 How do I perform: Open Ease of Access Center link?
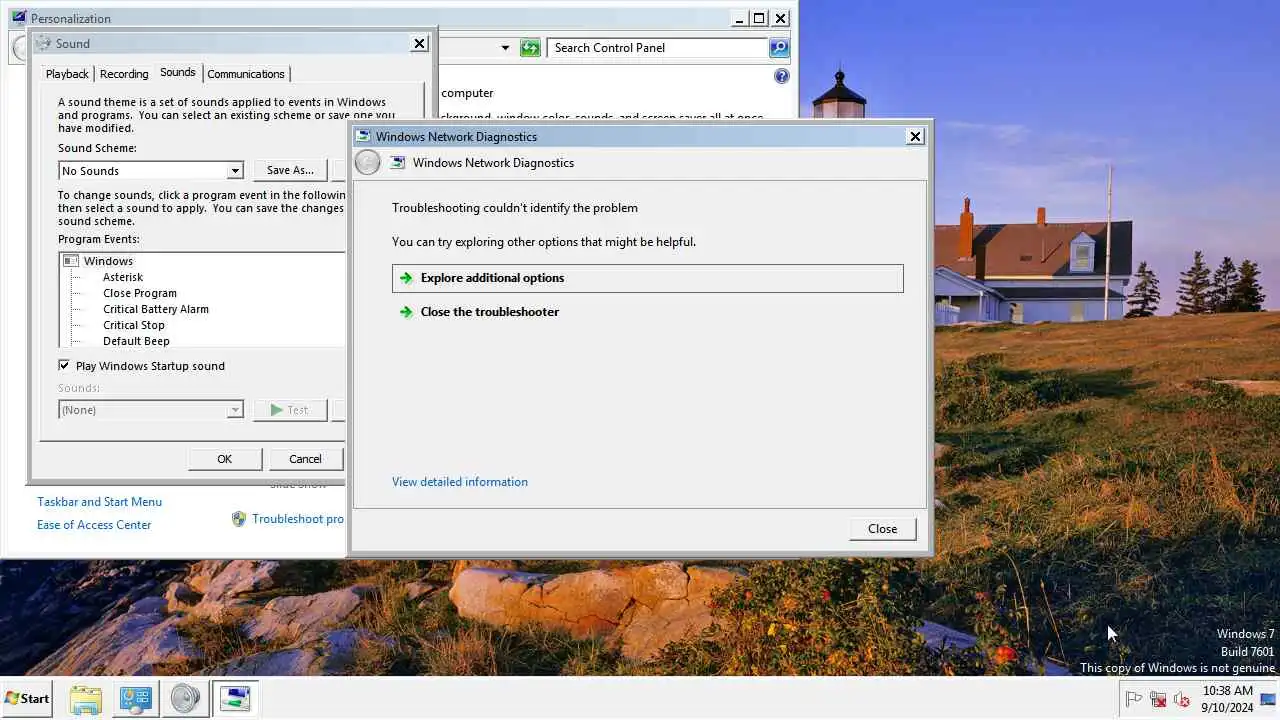94,525
